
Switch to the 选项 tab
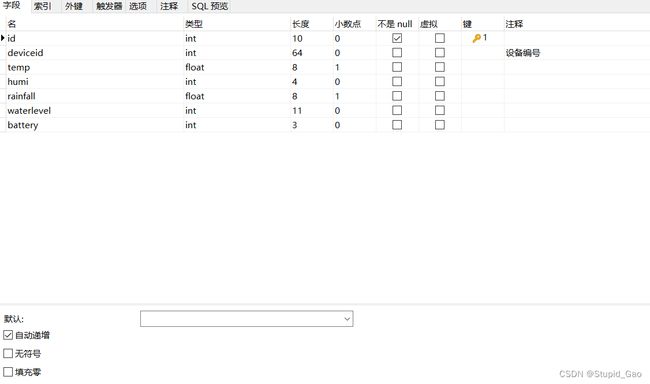pos(138,6)
